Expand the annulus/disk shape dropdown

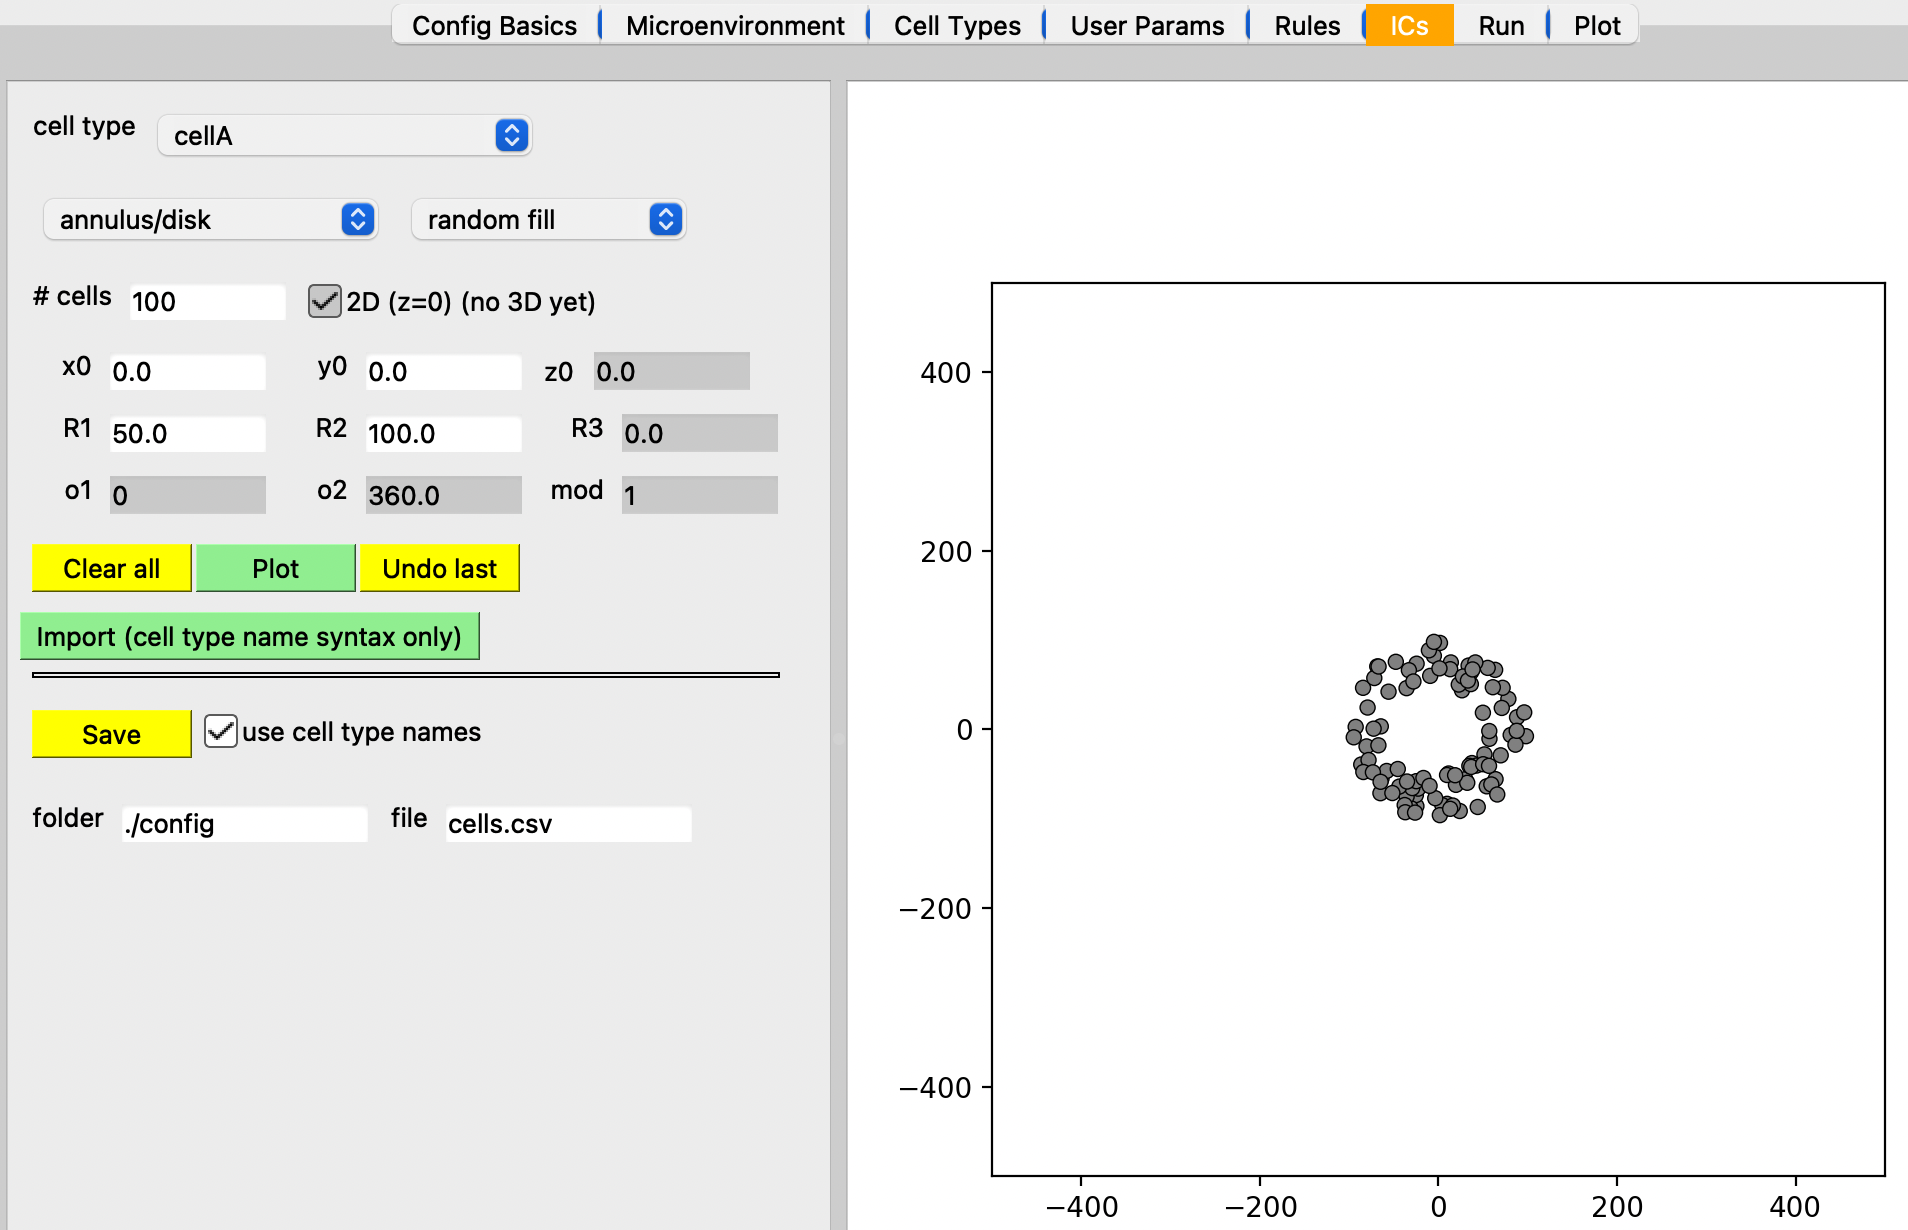210,219
